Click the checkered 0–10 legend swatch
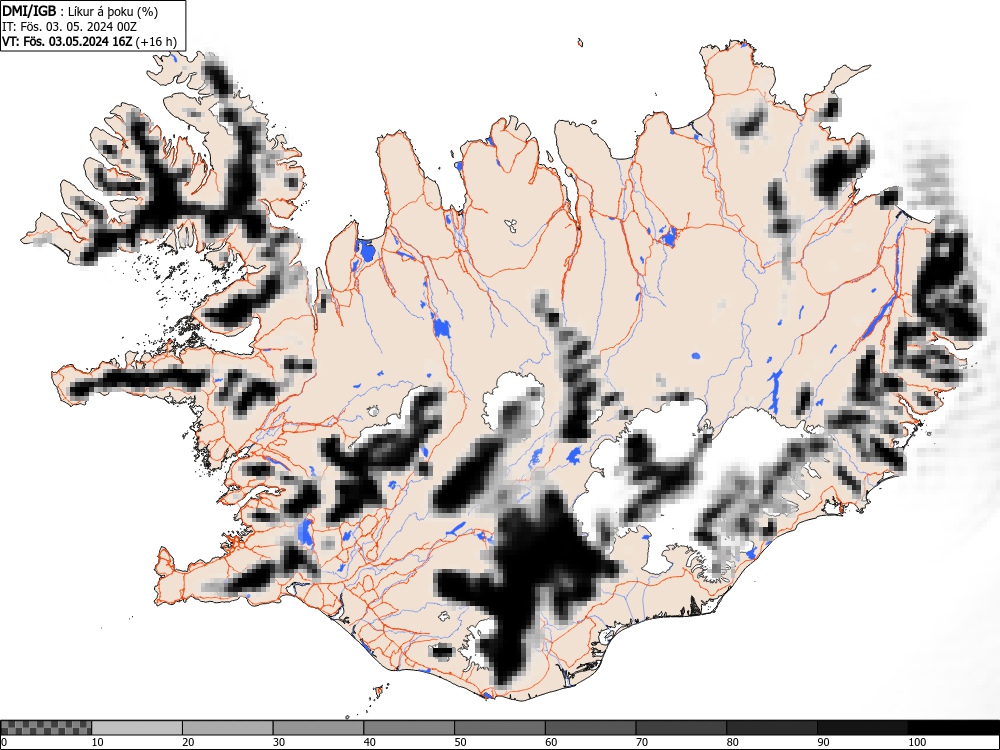Viewport: 1000px width, 750px height. pyautogui.click(x=46, y=728)
